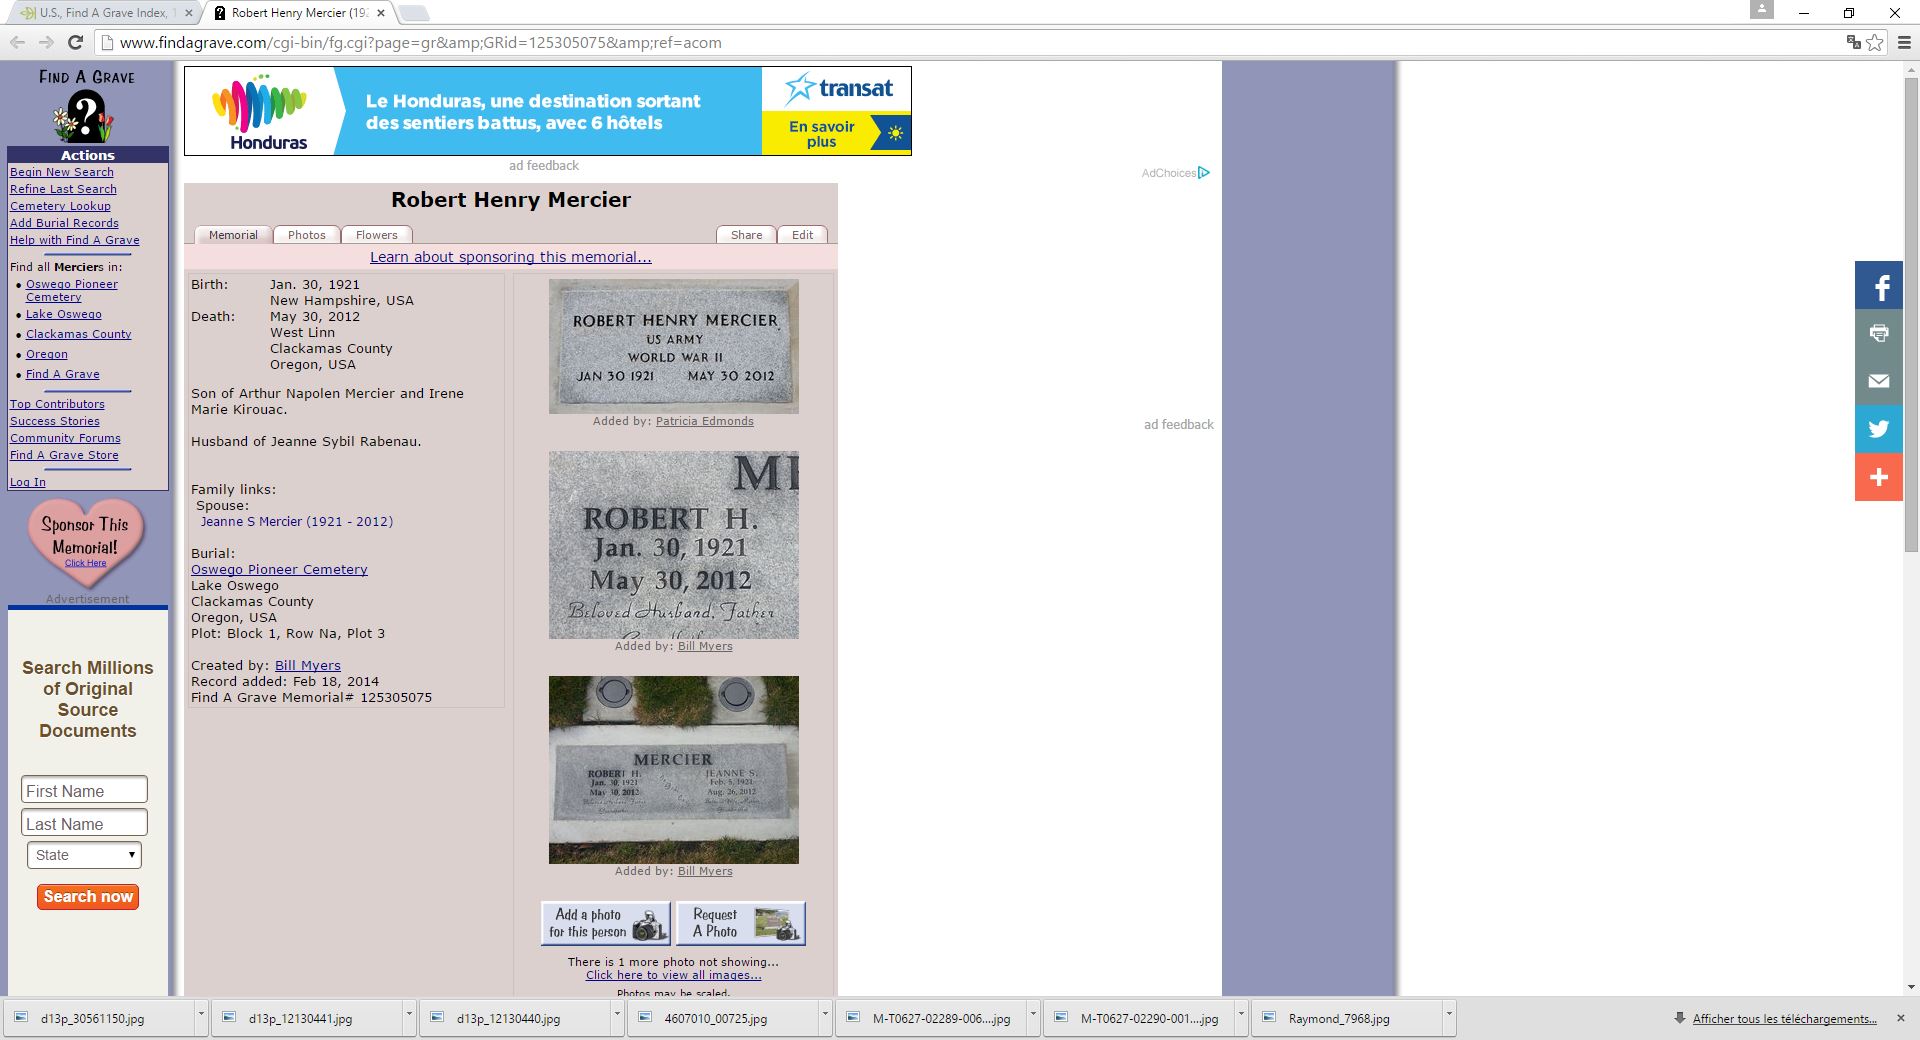The height and width of the screenshot is (1040, 1920).
Task: Open Chrome menu hamburger icon
Action: [1904, 42]
